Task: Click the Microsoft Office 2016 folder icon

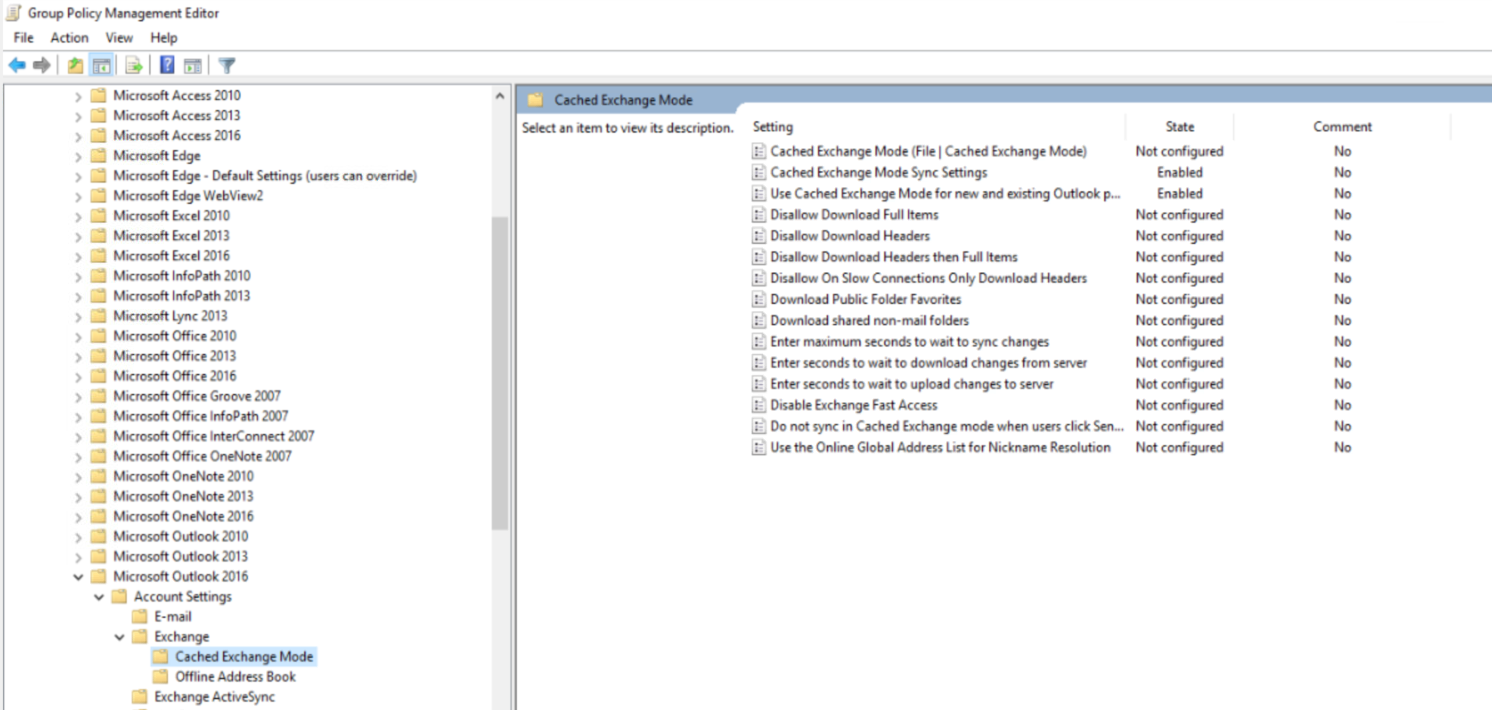Action: point(98,376)
